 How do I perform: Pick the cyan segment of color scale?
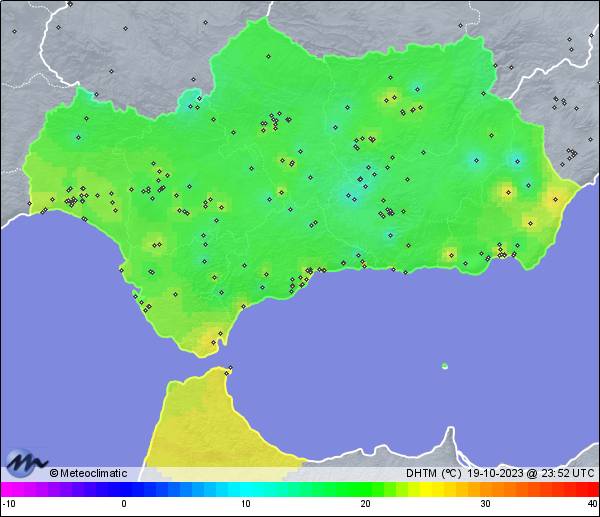click(x=246, y=489)
